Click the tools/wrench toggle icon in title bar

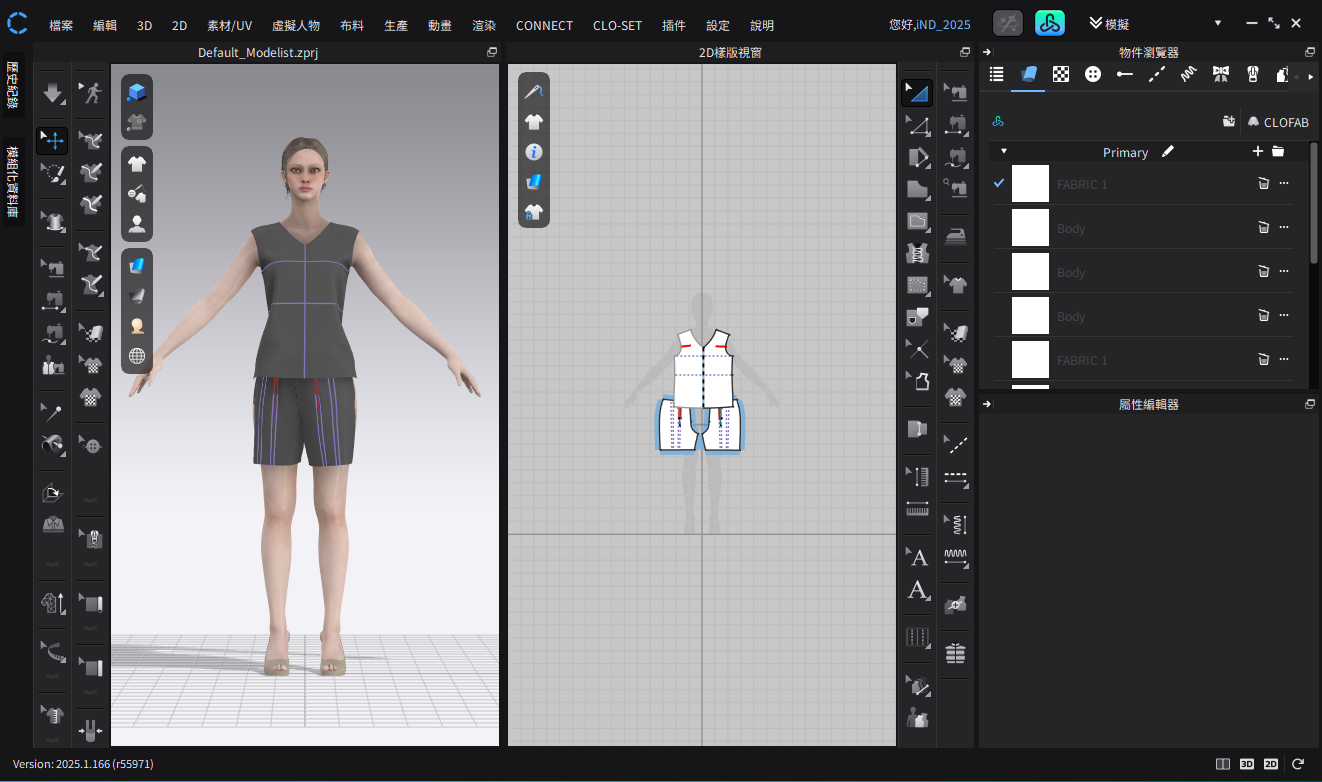[x=1008, y=23]
